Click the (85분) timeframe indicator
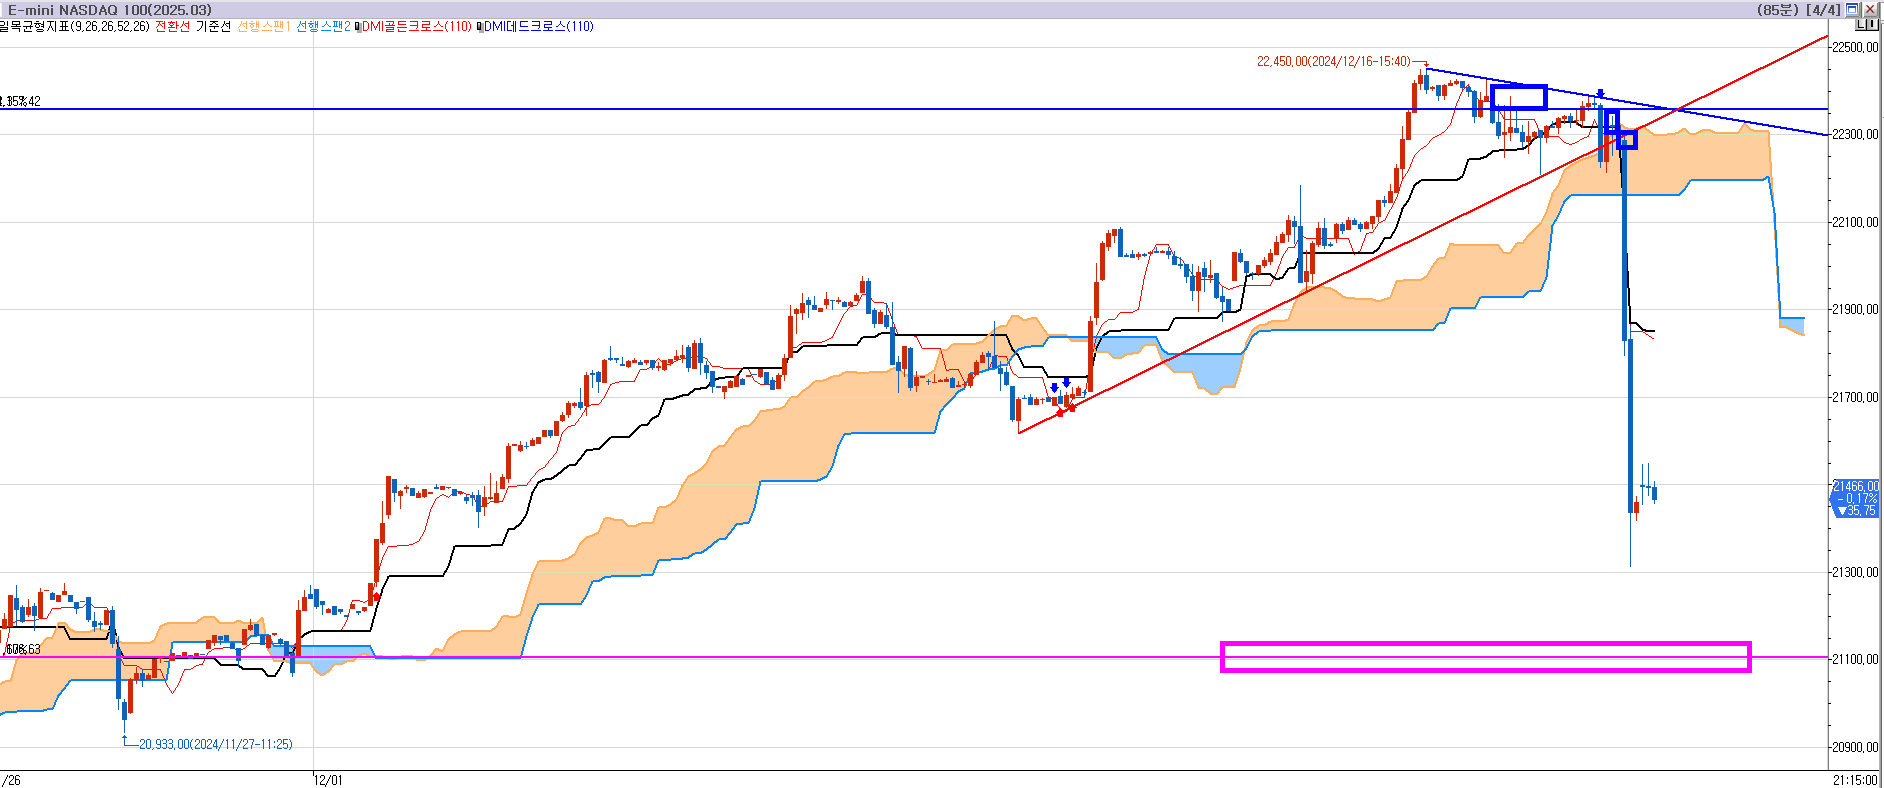This screenshot has width=1884, height=788. pos(1779,10)
